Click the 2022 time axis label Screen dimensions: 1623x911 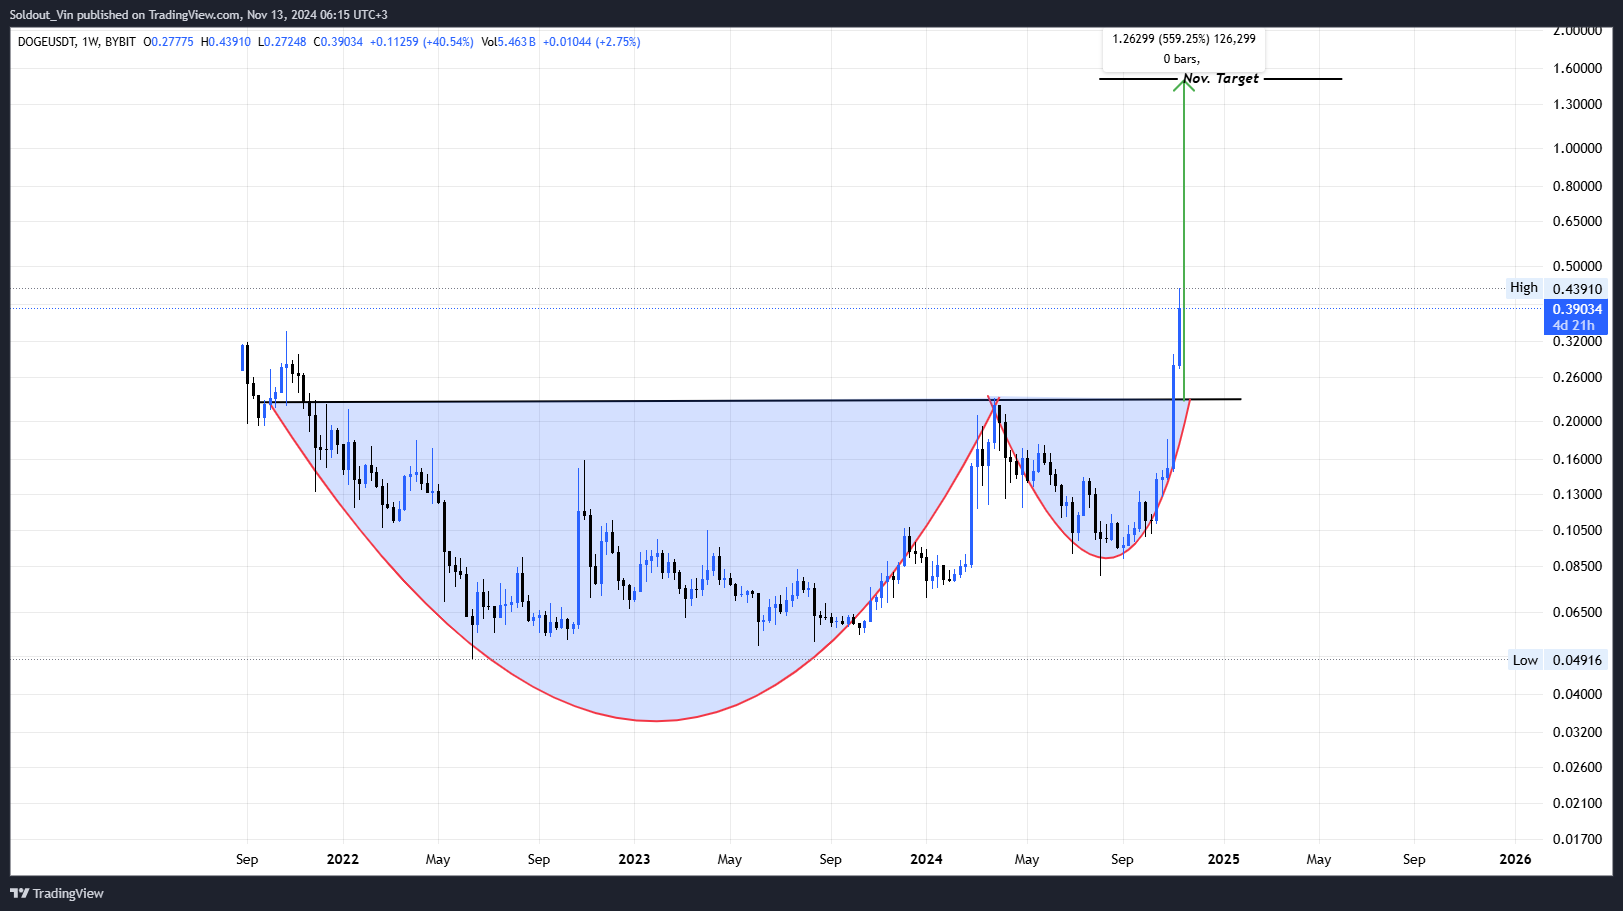[342, 859]
